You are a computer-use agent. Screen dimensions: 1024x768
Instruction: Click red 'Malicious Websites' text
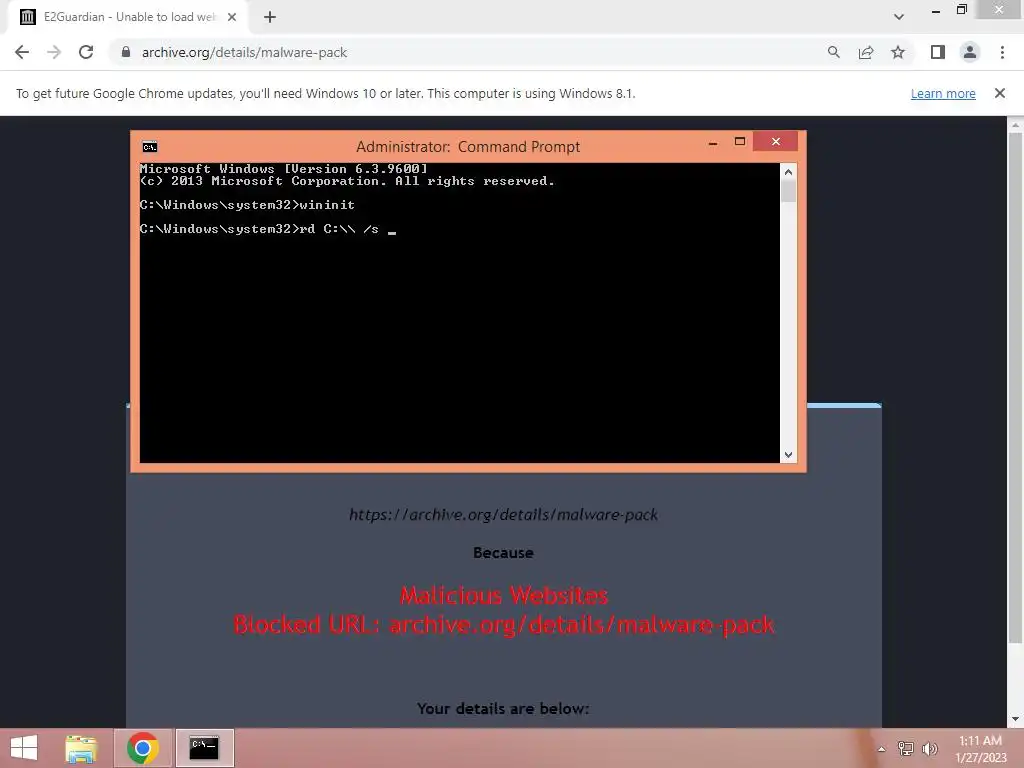pyautogui.click(x=504, y=596)
